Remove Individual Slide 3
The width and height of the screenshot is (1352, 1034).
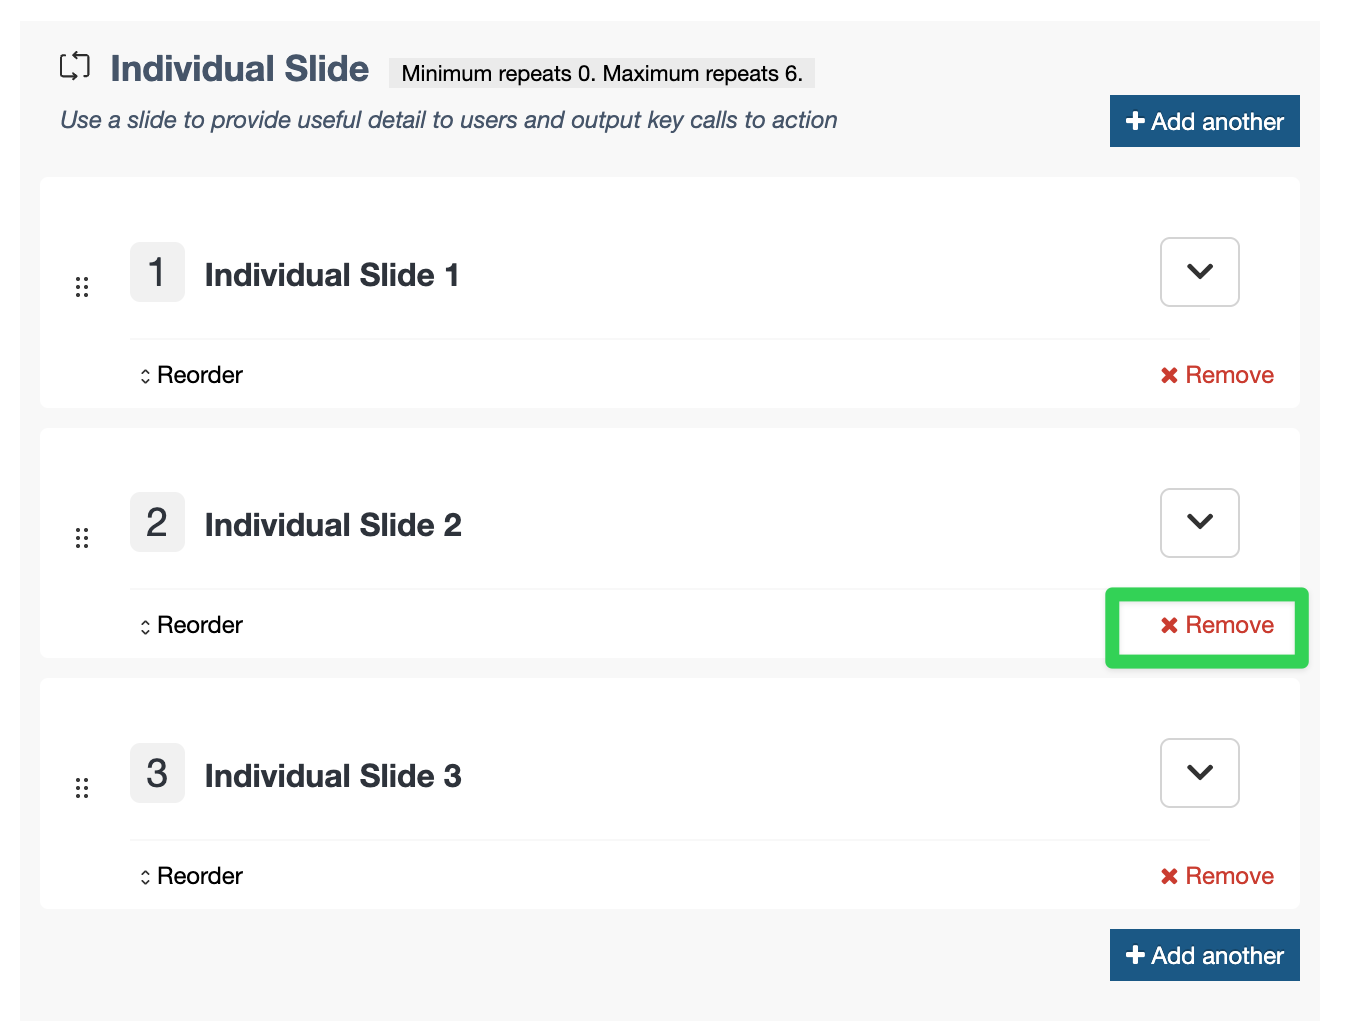[1217, 876]
